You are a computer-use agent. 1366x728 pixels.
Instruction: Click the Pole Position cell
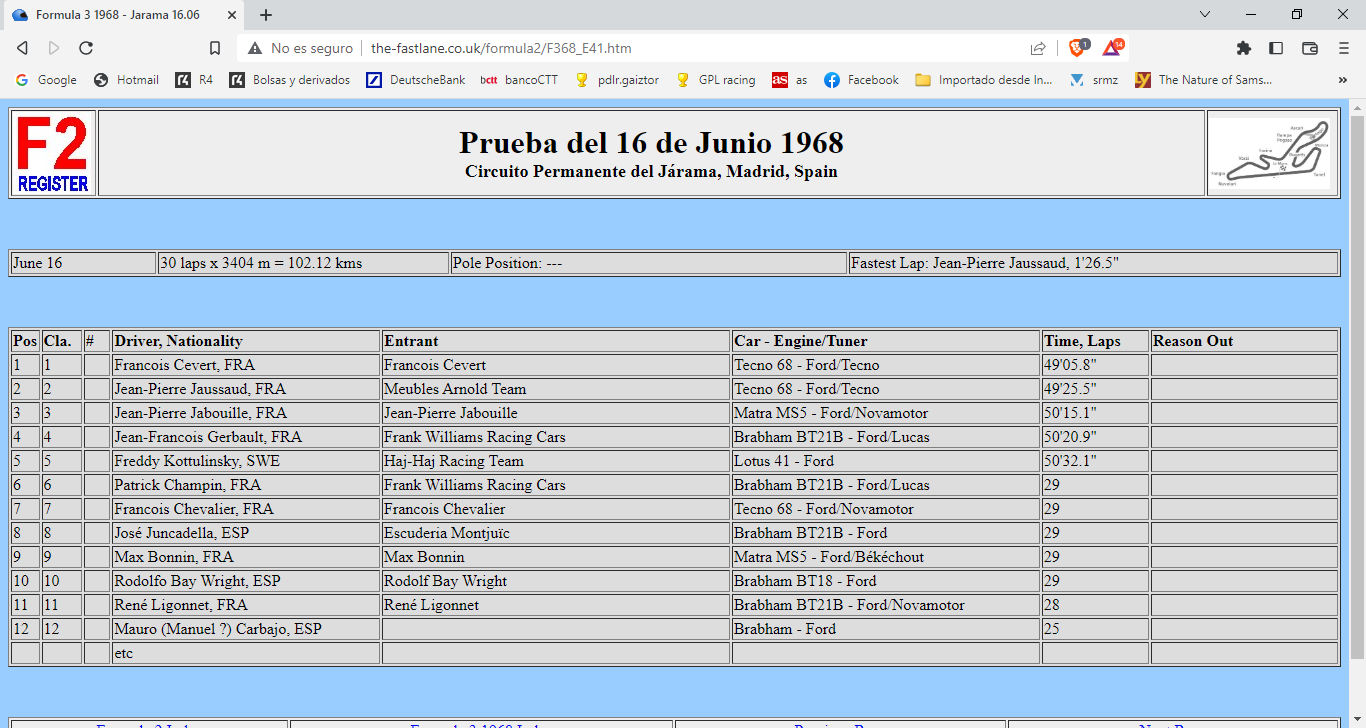coord(649,263)
